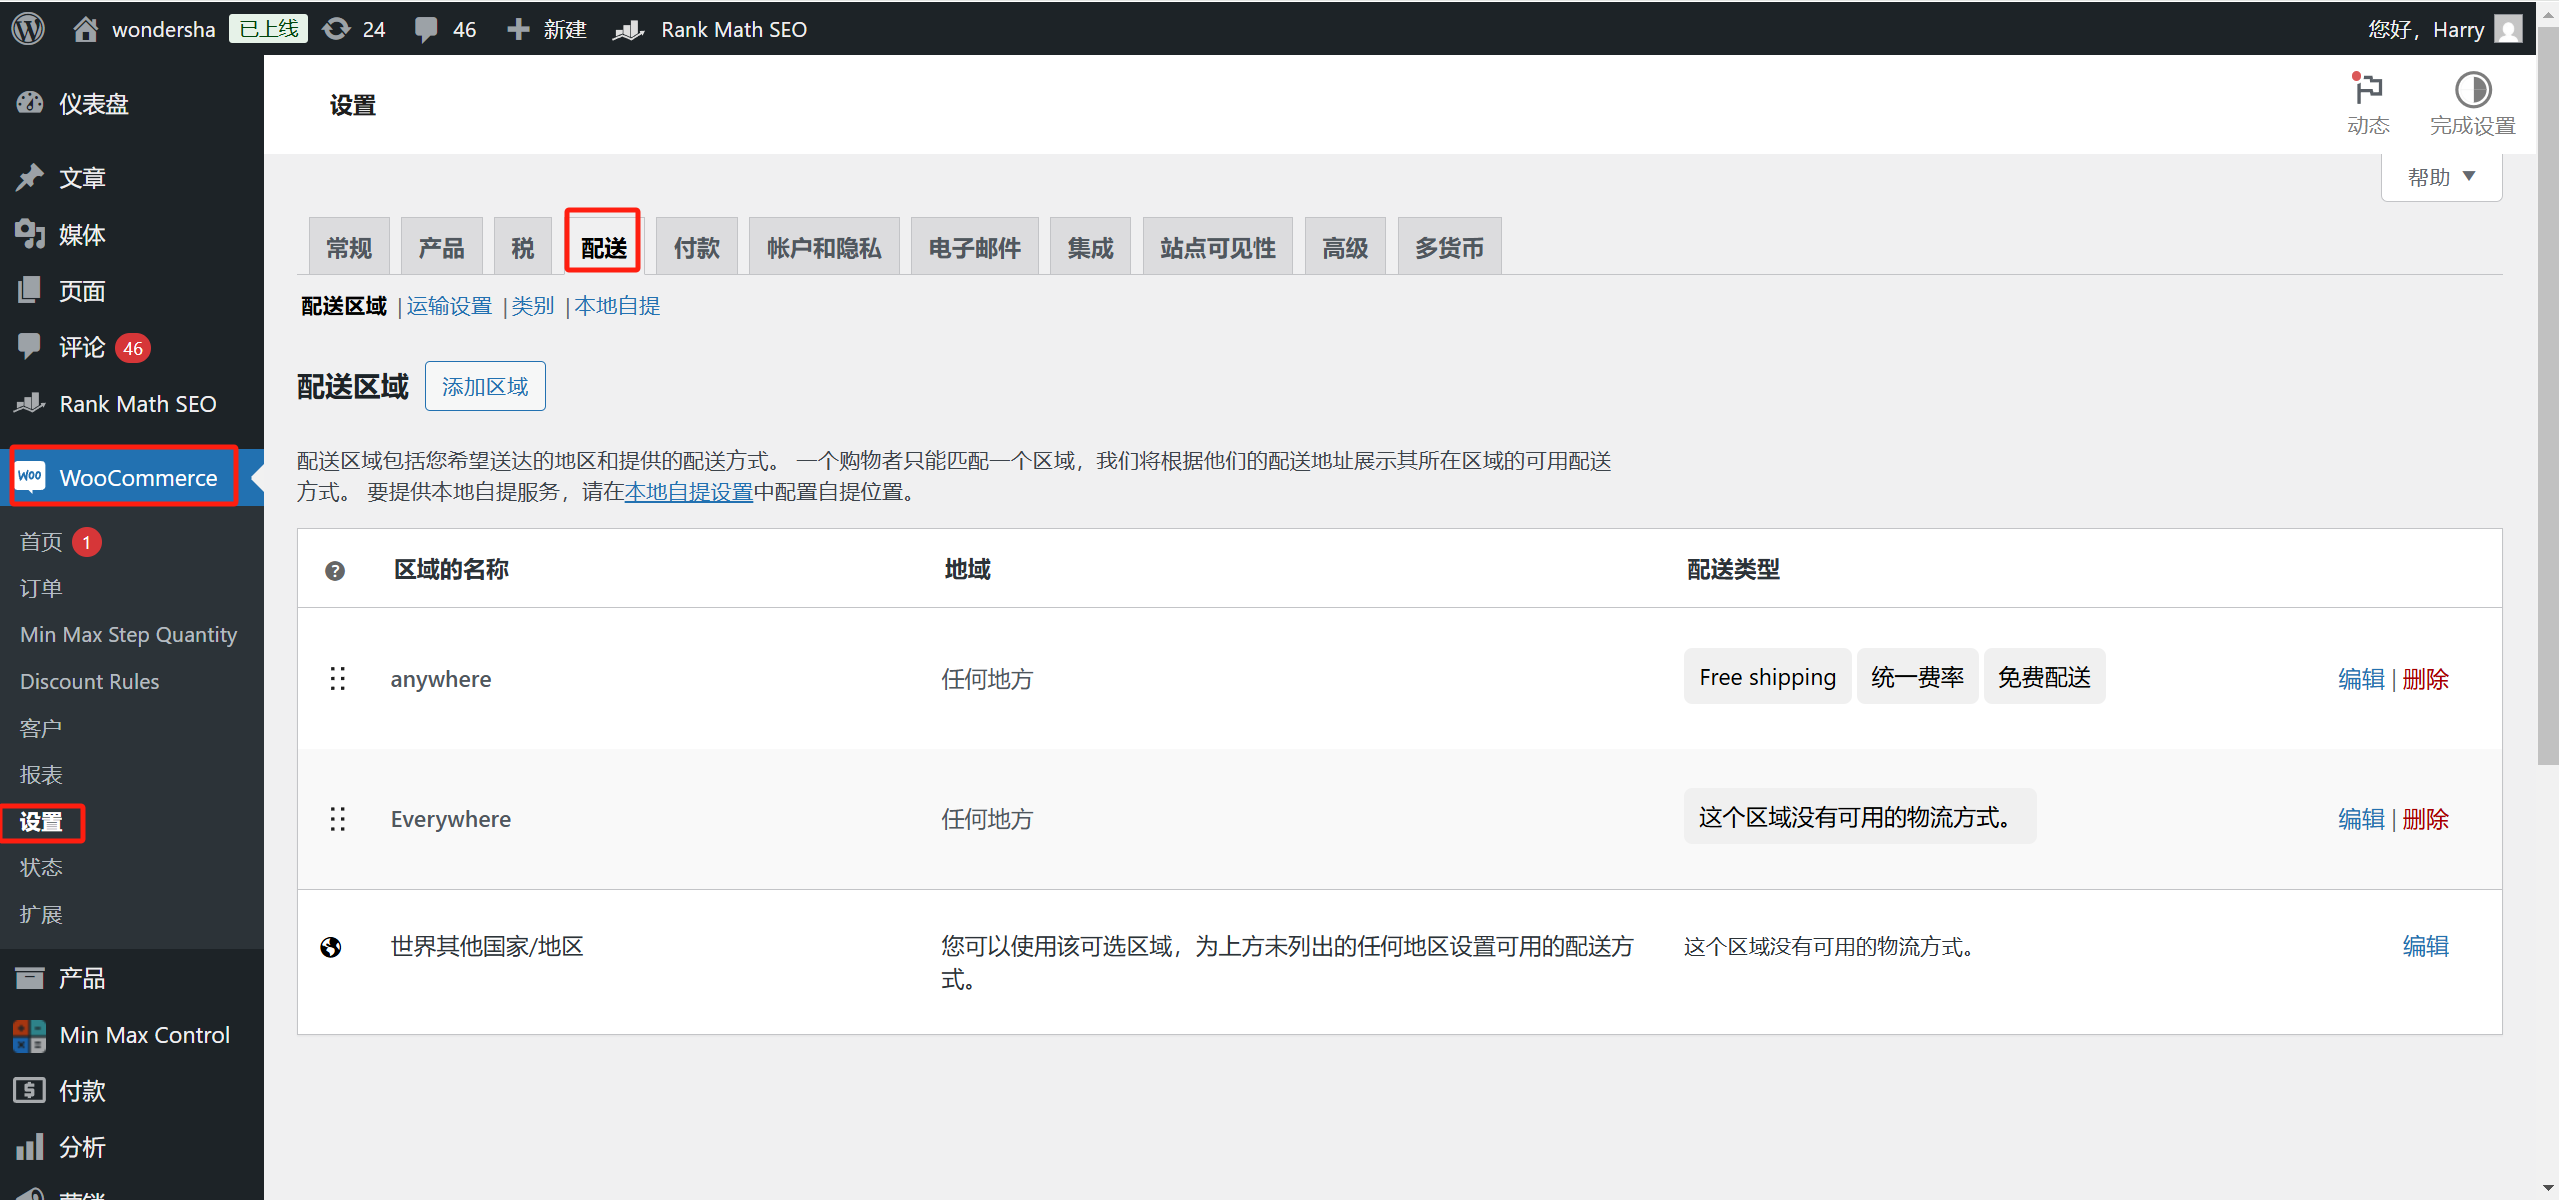
Task: Click the WordPress logo in the admin bar
Action: tap(27, 28)
